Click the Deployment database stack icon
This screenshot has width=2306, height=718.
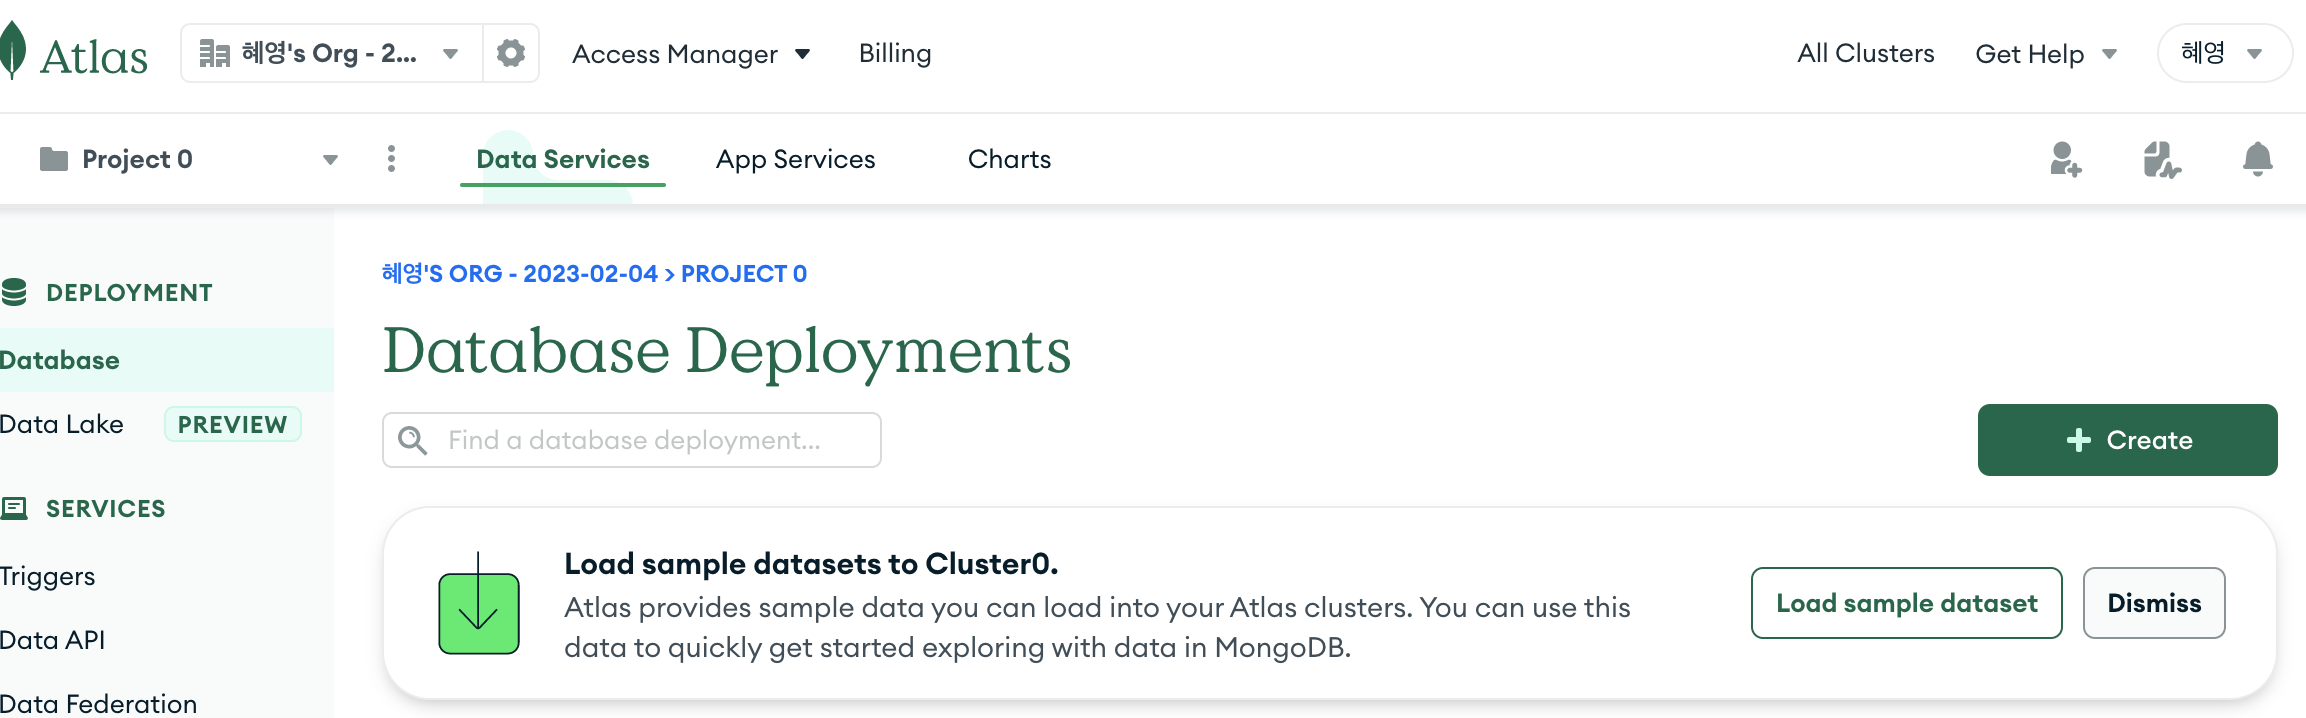pyautogui.click(x=14, y=292)
